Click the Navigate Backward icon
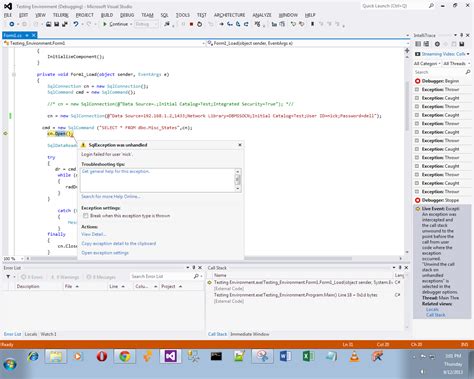Screen dimensions: 474x379 12,24
